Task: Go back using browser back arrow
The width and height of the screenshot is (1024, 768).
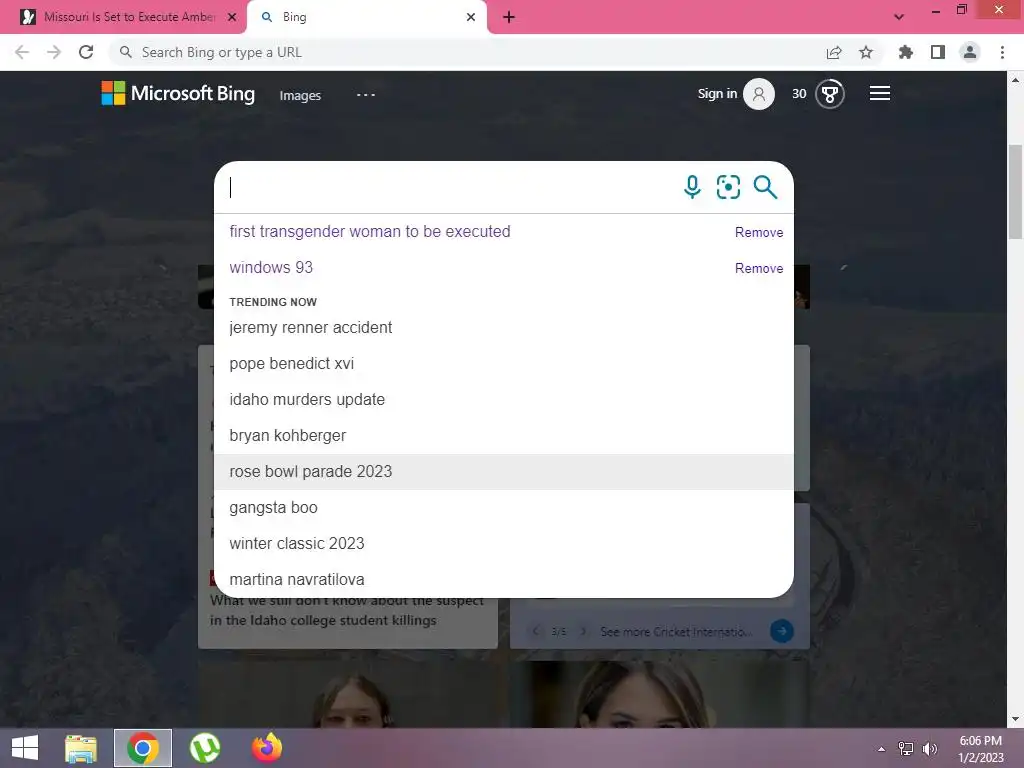Action: pos(22,52)
